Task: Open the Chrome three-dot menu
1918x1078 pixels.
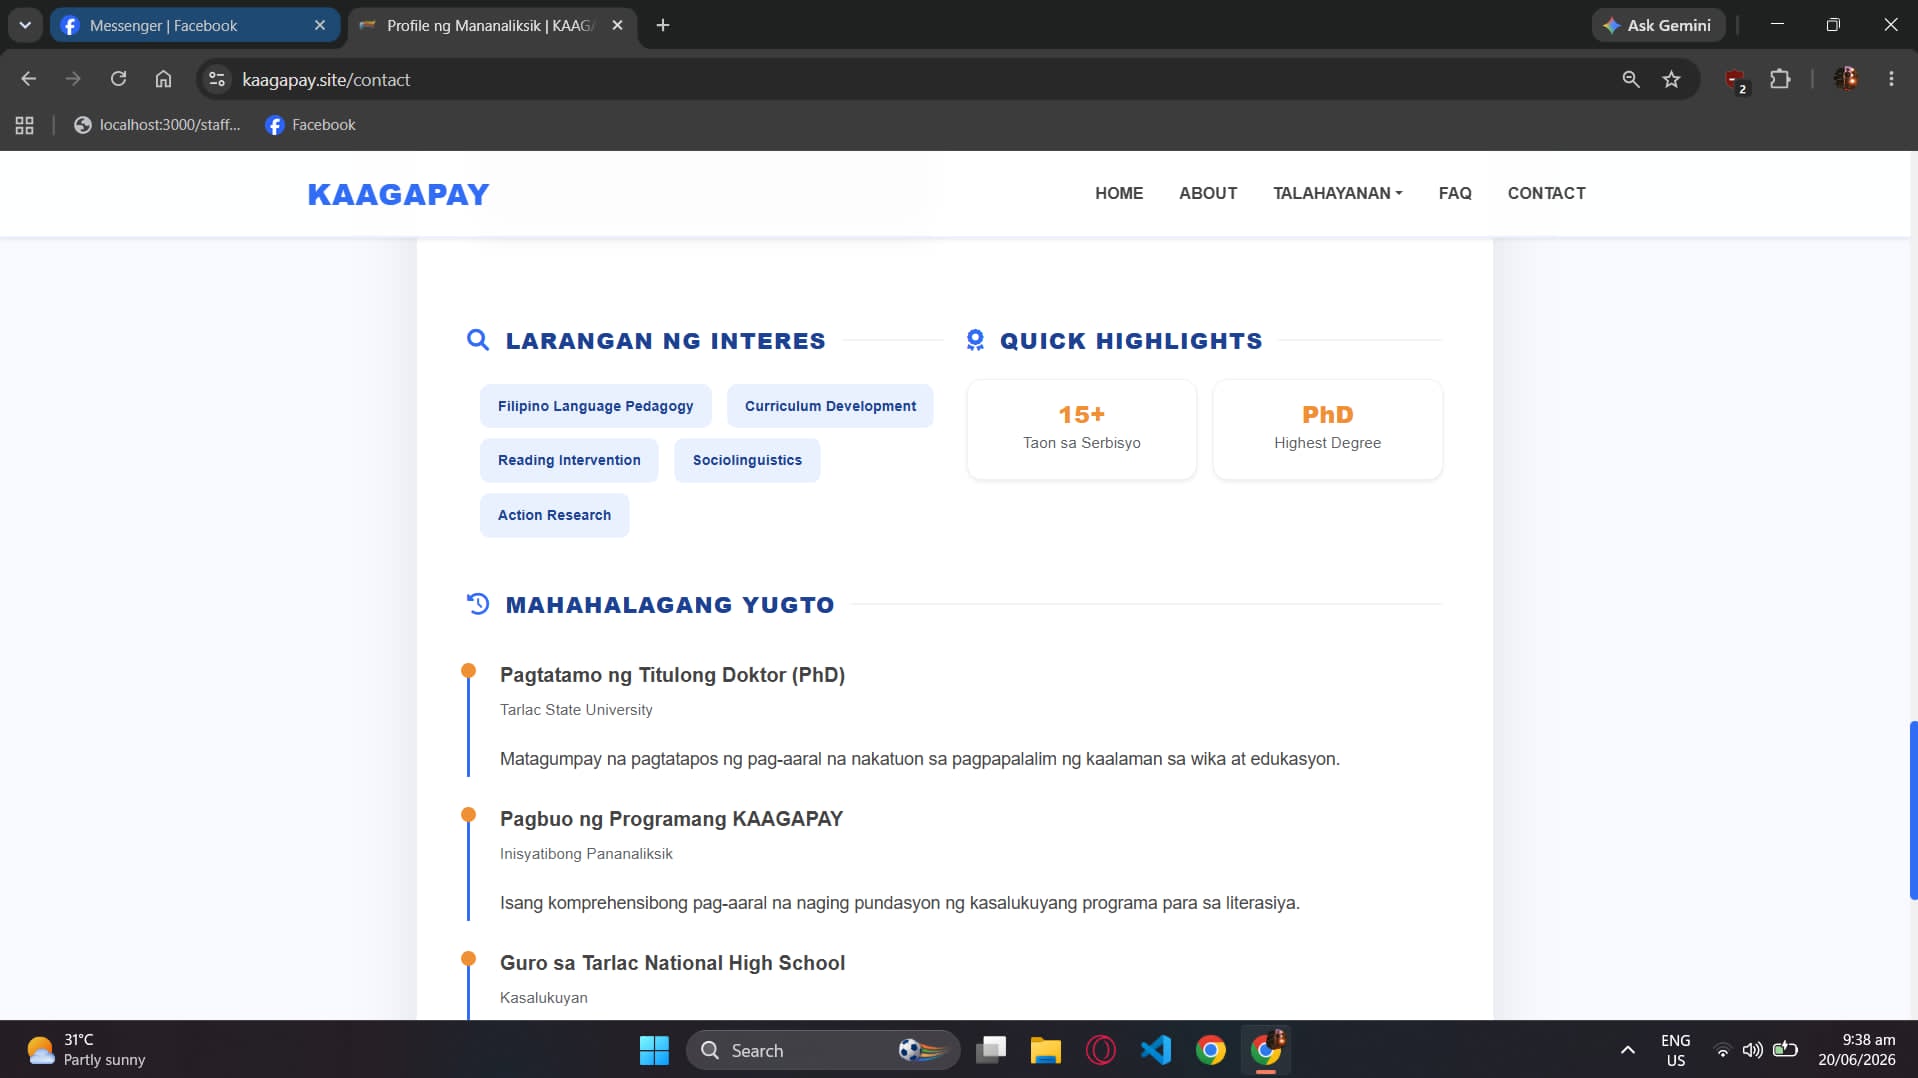Action: 1891,79
